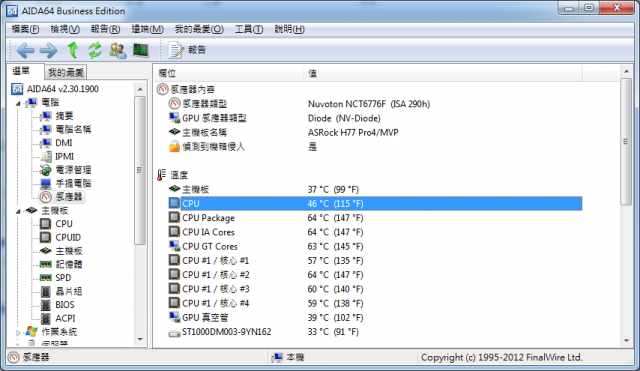Viewport: 640px width, 371px height.
Task: Open the 檔案(F) menu
Action: [x=25, y=29]
